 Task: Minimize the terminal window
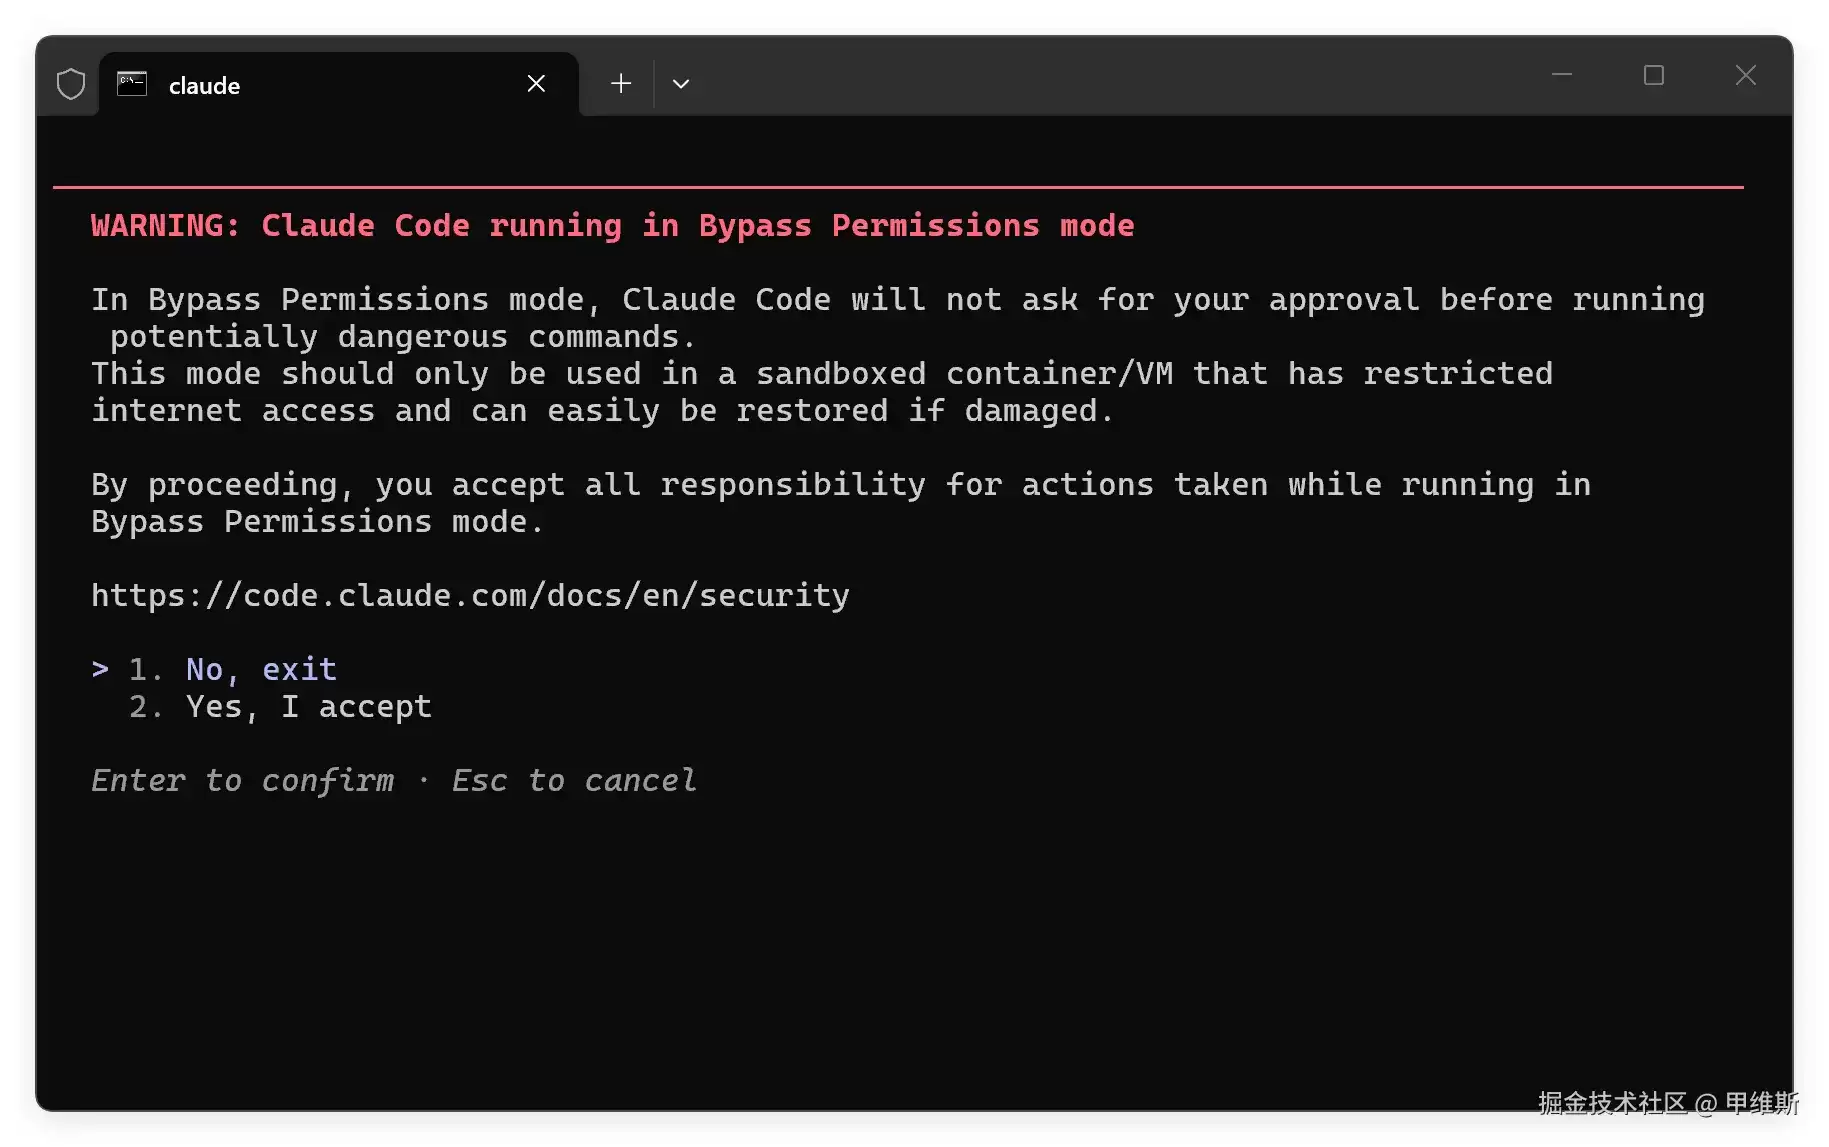click(x=1562, y=75)
